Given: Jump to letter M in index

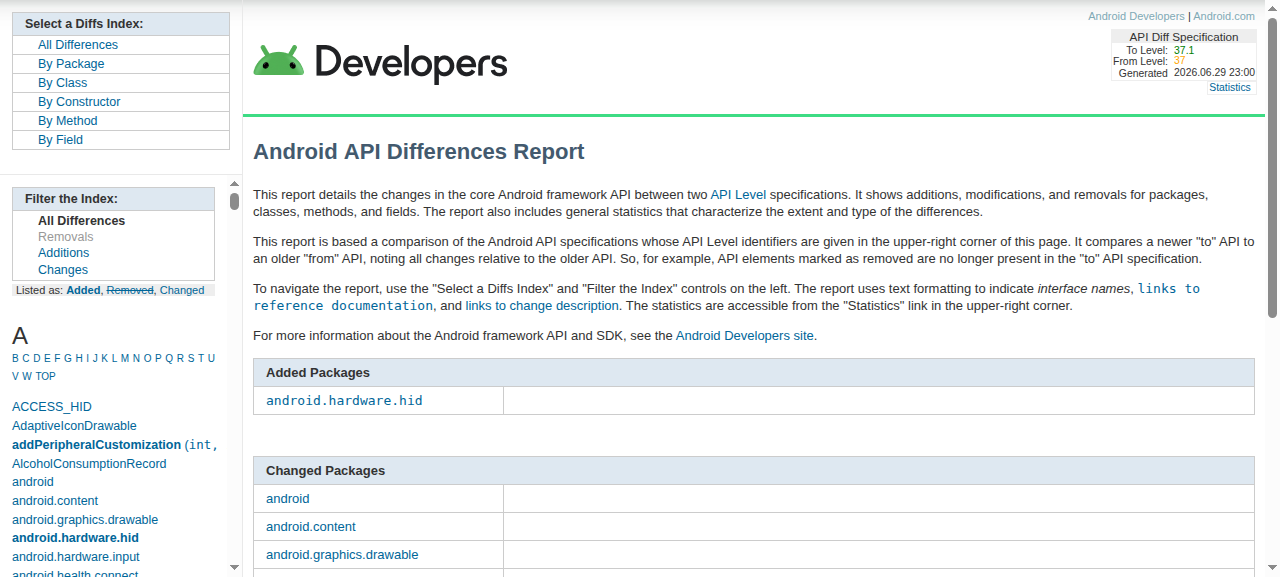Looking at the screenshot, I should coord(125,358).
